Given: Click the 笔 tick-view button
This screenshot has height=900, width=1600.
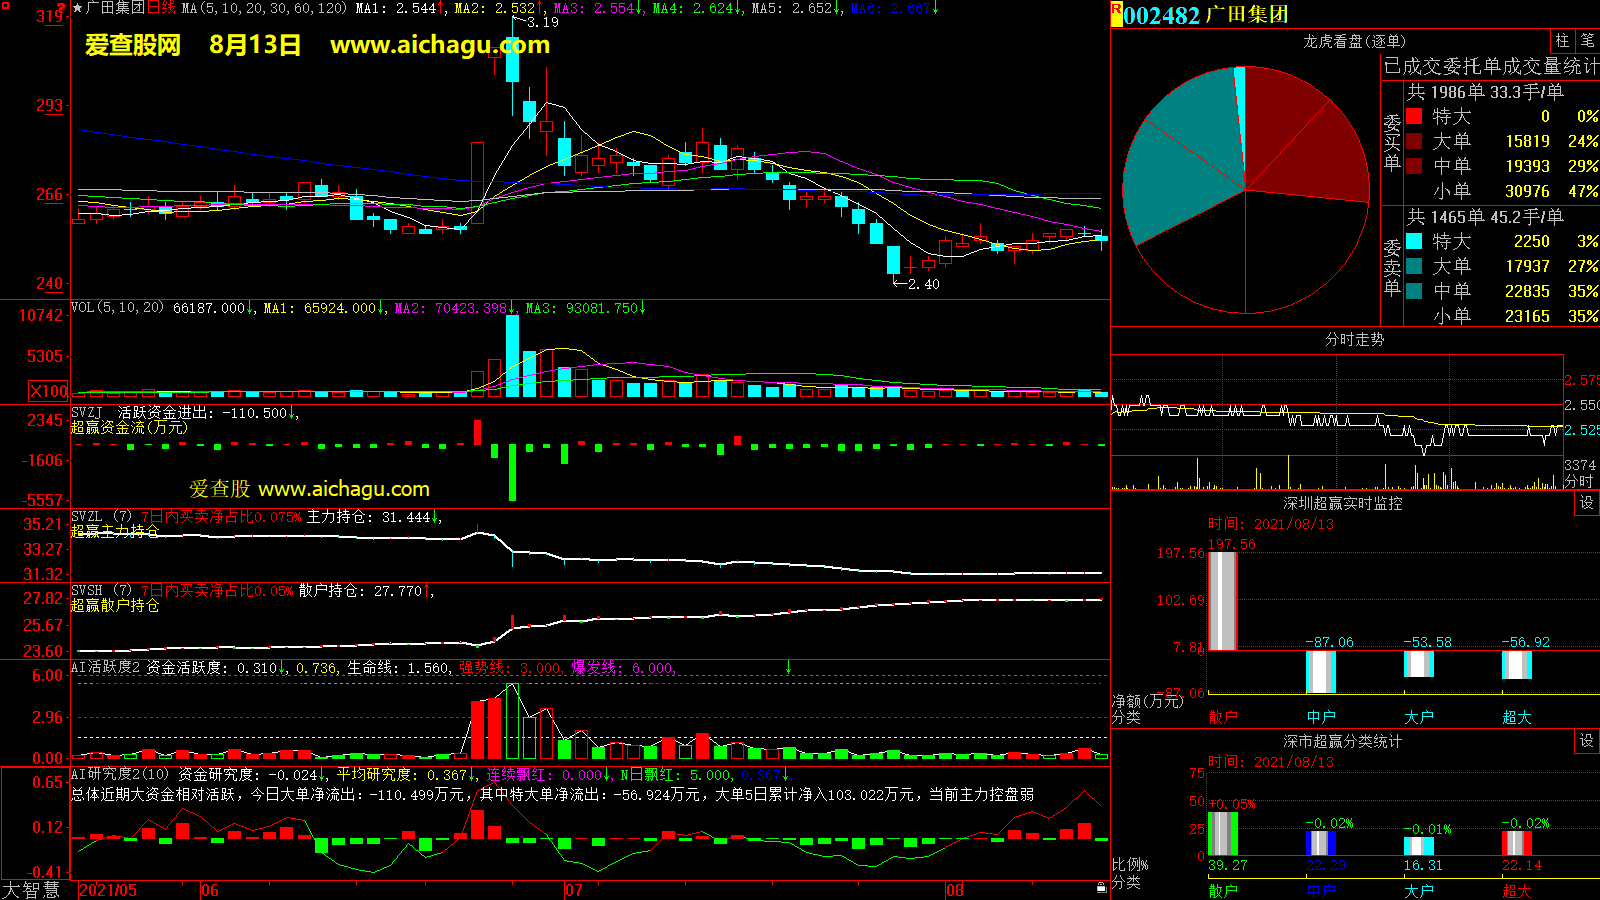Looking at the screenshot, I should pos(1588,41).
